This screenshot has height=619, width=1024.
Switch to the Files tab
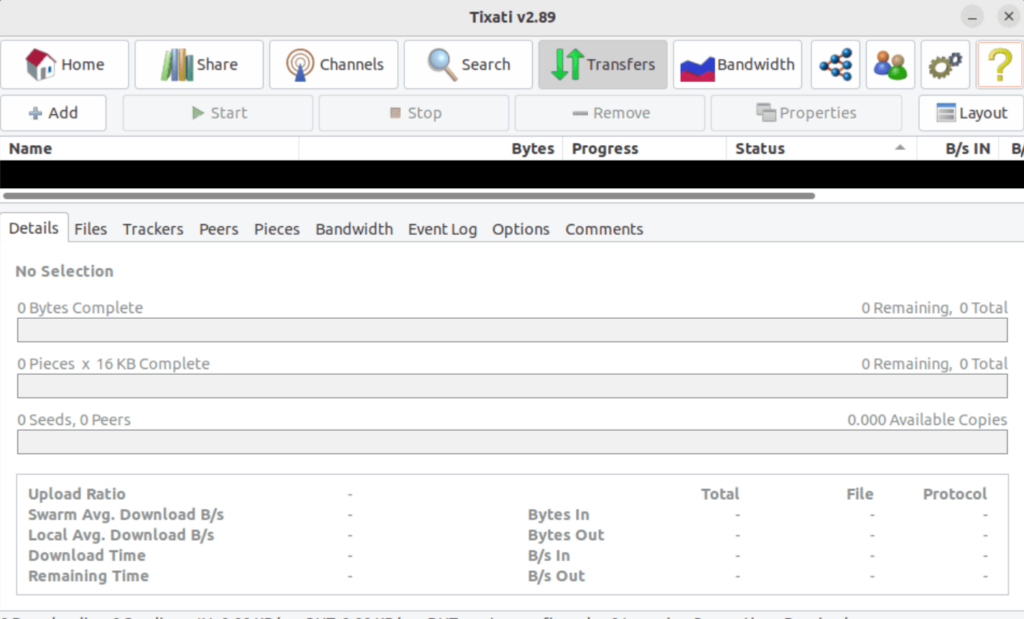click(x=90, y=229)
